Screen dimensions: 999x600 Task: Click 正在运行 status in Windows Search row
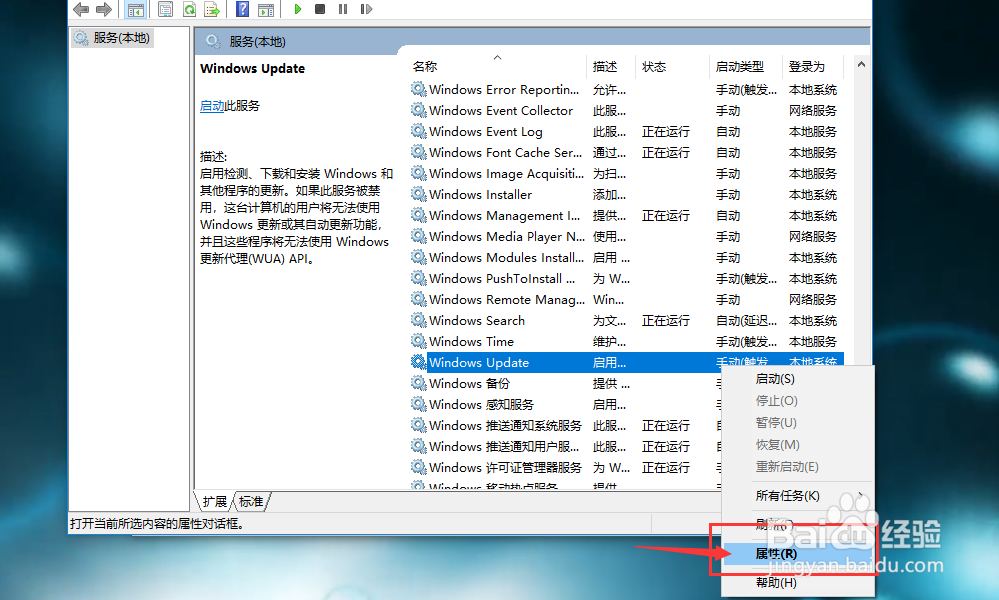(x=666, y=320)
